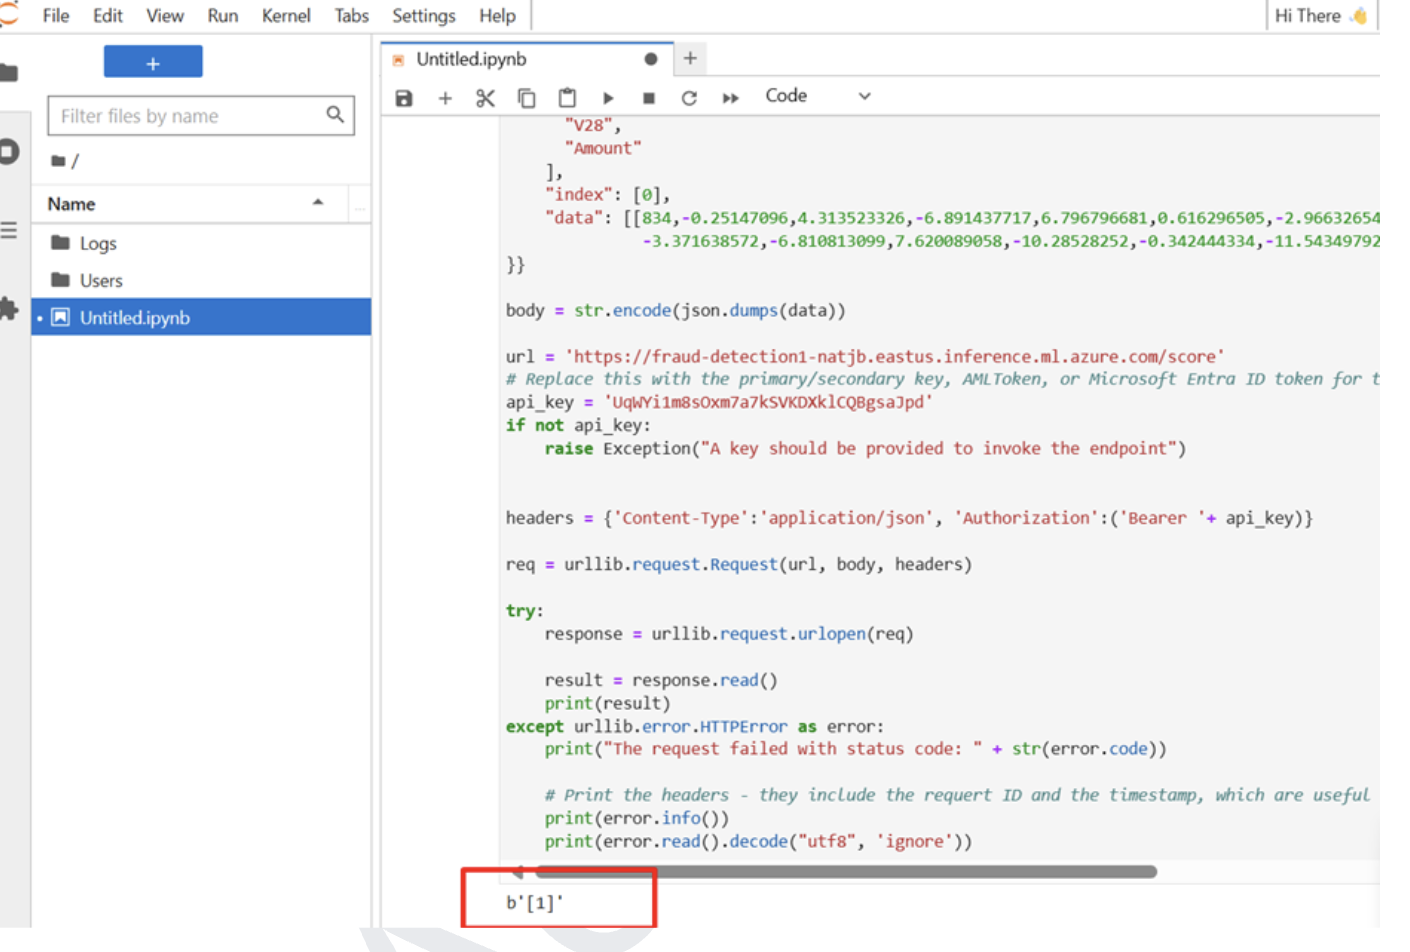Save the notebook with the disk icon
The width and height of the screenshot is (1410, 952).
tap(404, 97)
